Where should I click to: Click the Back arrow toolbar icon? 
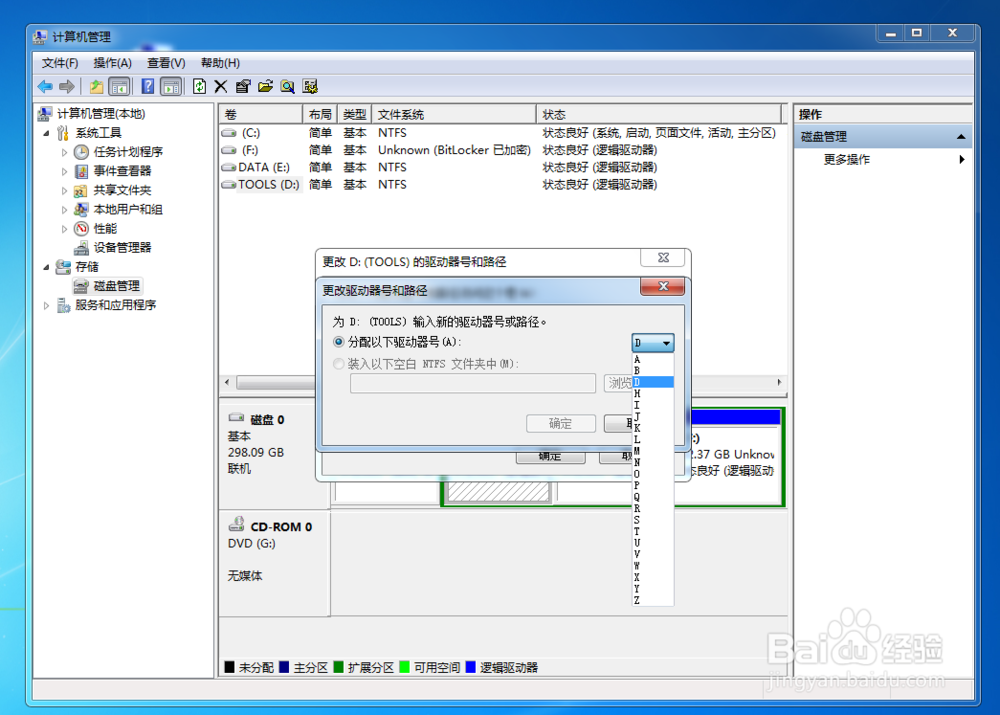point(45,87)
